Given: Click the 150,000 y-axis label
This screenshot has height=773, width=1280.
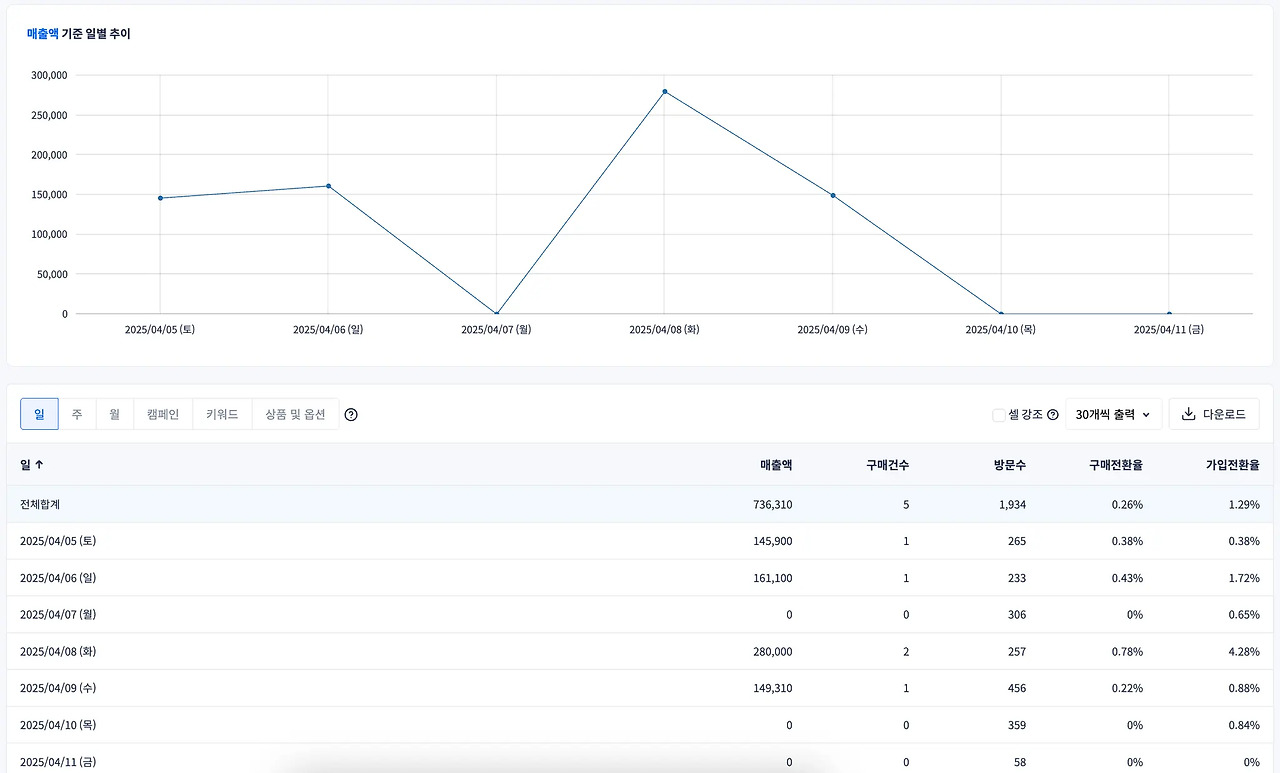Looking at the screenshot, I should [49, 194].
